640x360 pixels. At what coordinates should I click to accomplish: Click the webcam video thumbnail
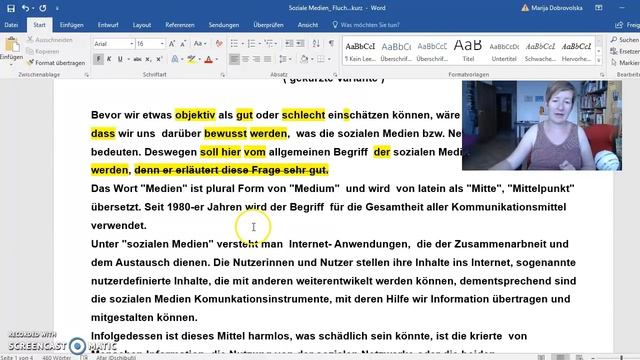point(542,125)
